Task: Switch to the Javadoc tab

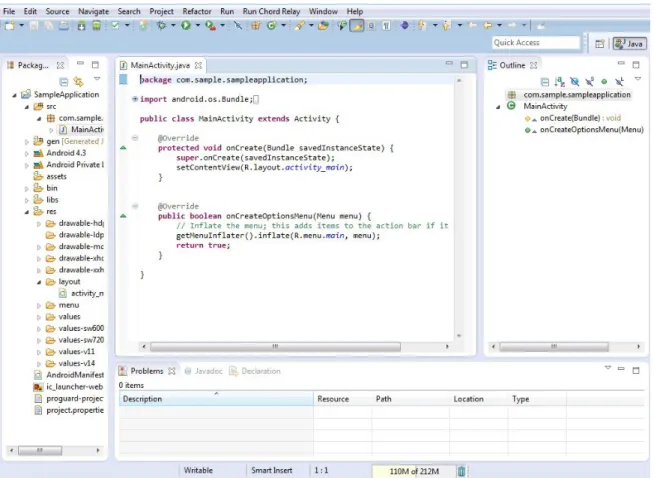Action: [204, 371]
